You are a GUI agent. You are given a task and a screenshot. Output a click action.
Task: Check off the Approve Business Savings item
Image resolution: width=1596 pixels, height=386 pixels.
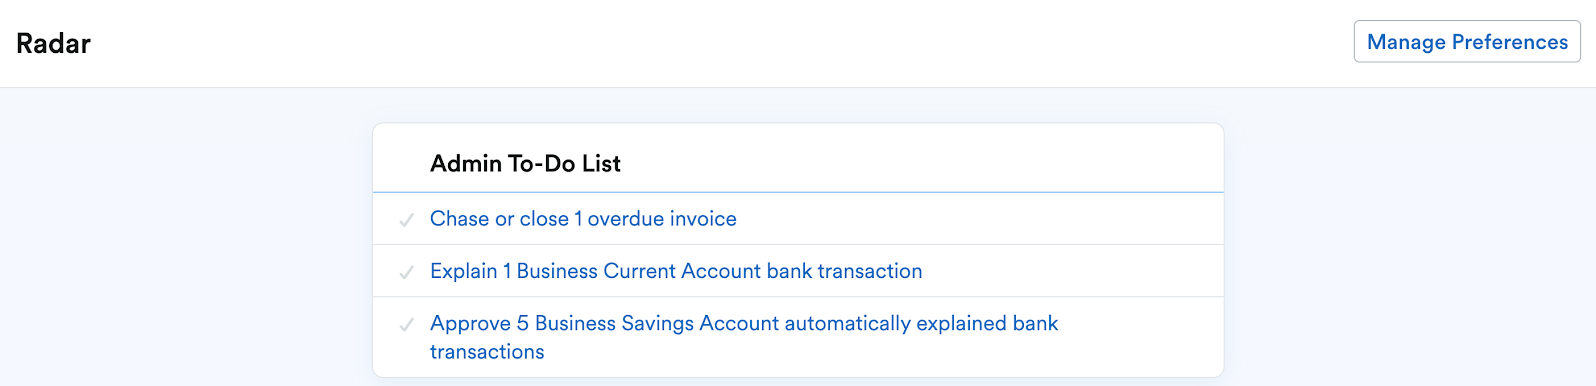point(406,325)
